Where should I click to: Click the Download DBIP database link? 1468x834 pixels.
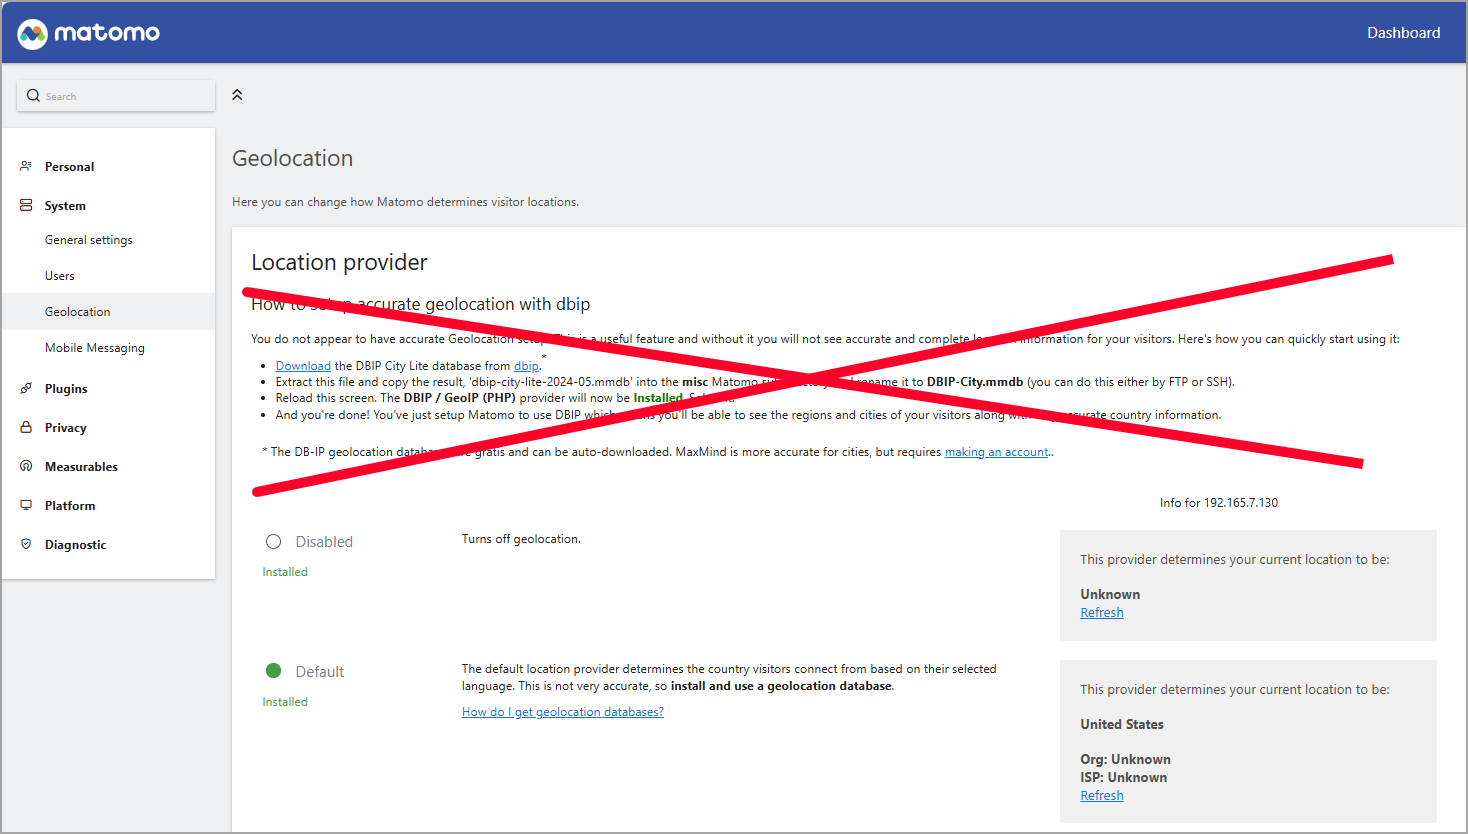303,366
